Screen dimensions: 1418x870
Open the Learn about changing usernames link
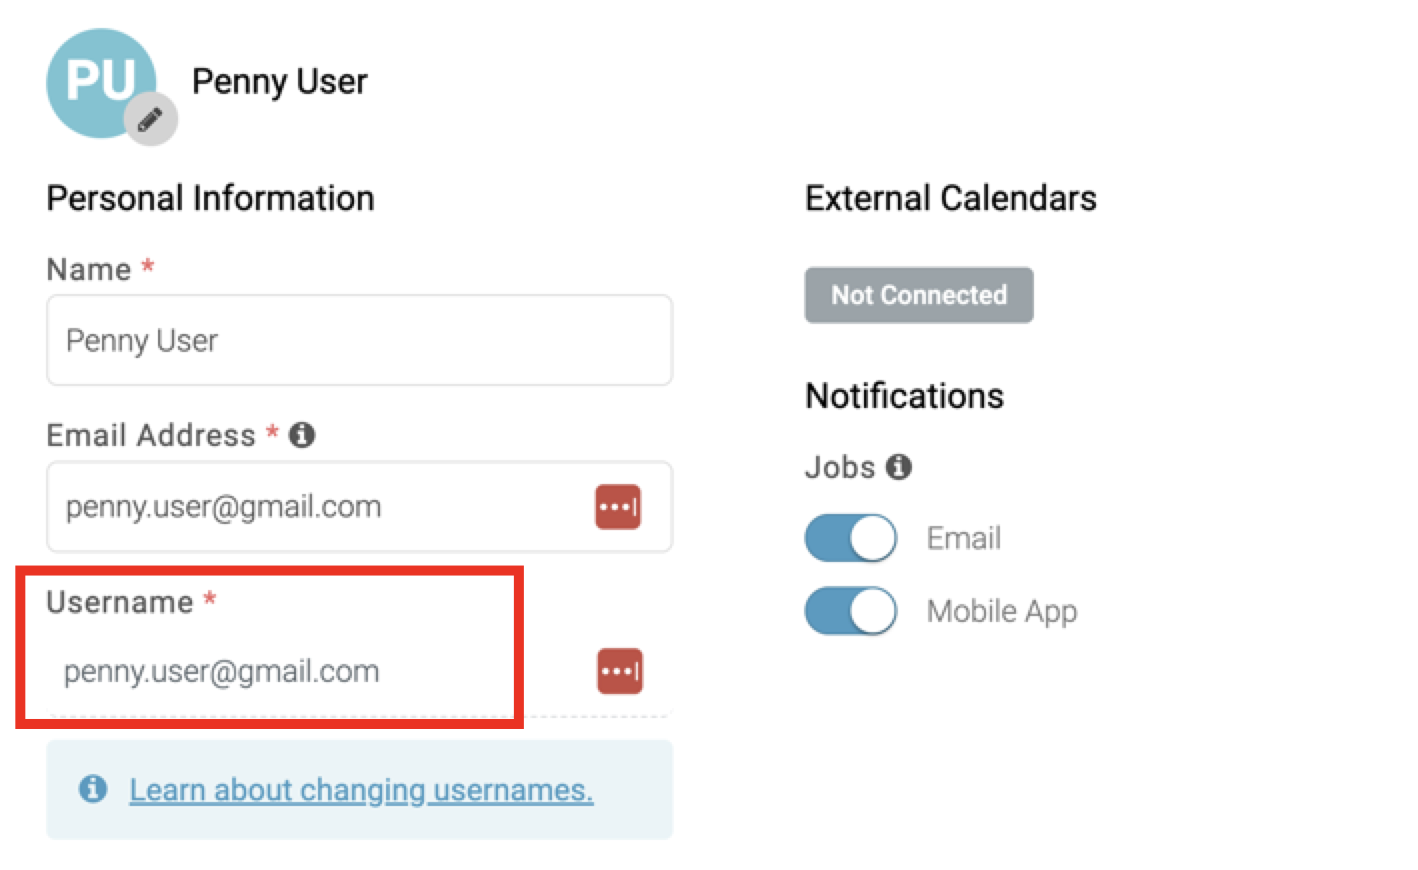(361, 790)
